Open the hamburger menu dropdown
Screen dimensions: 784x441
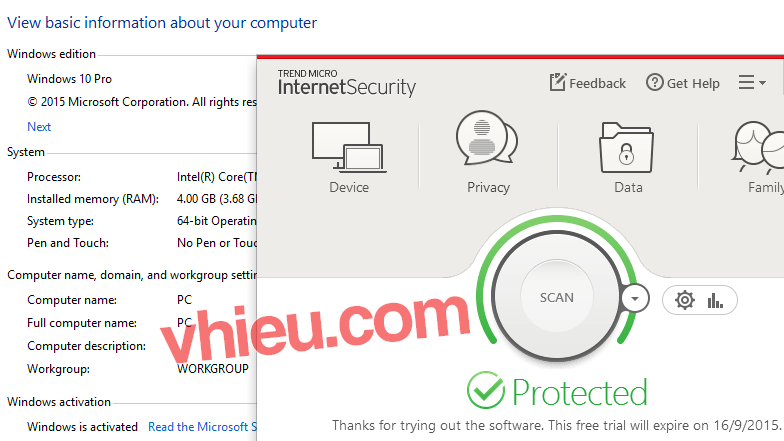coord(746,82)
